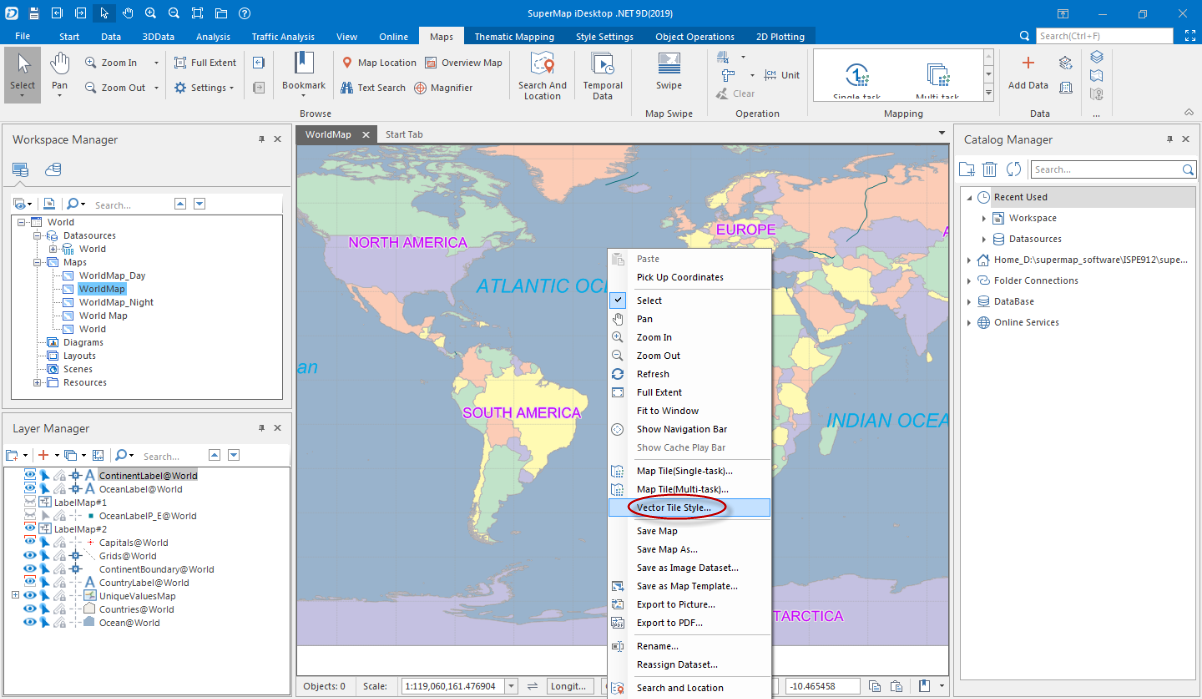Click the Full Extent button
1202x699 pixels.
coord(205,62)
